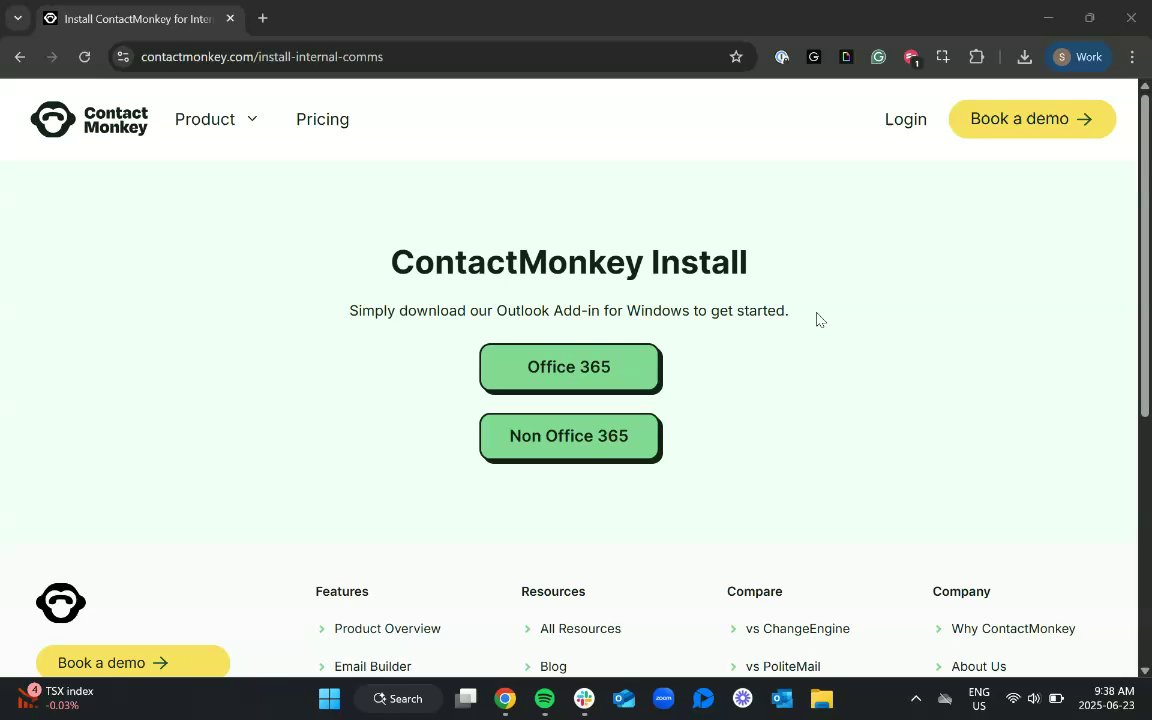Open the Grammarly extension icon
Screen dimensions: 1152x720
click(878, 57)
